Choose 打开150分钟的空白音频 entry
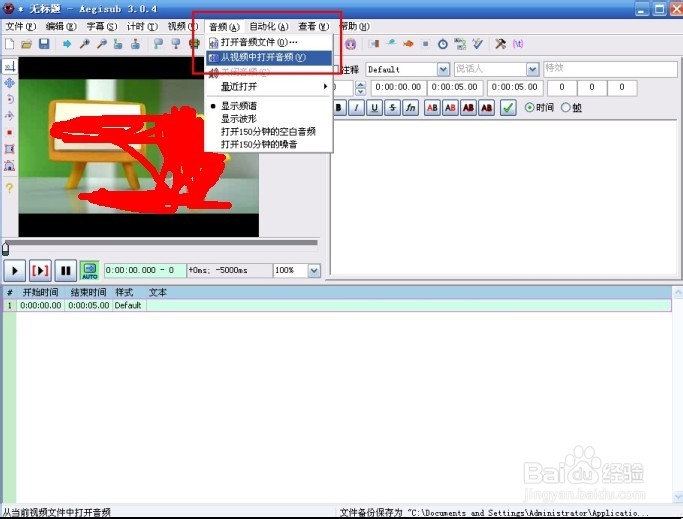This screenshot has width=683, height=519. pos(268,132)
